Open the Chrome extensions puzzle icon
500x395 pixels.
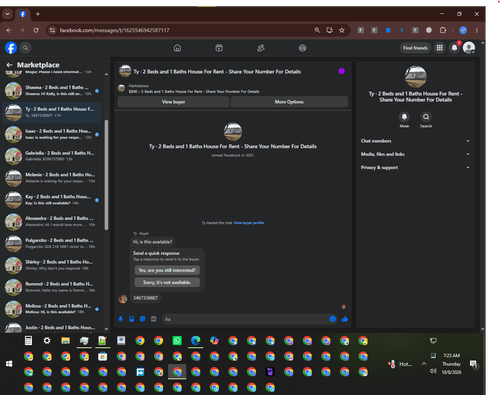443,30
